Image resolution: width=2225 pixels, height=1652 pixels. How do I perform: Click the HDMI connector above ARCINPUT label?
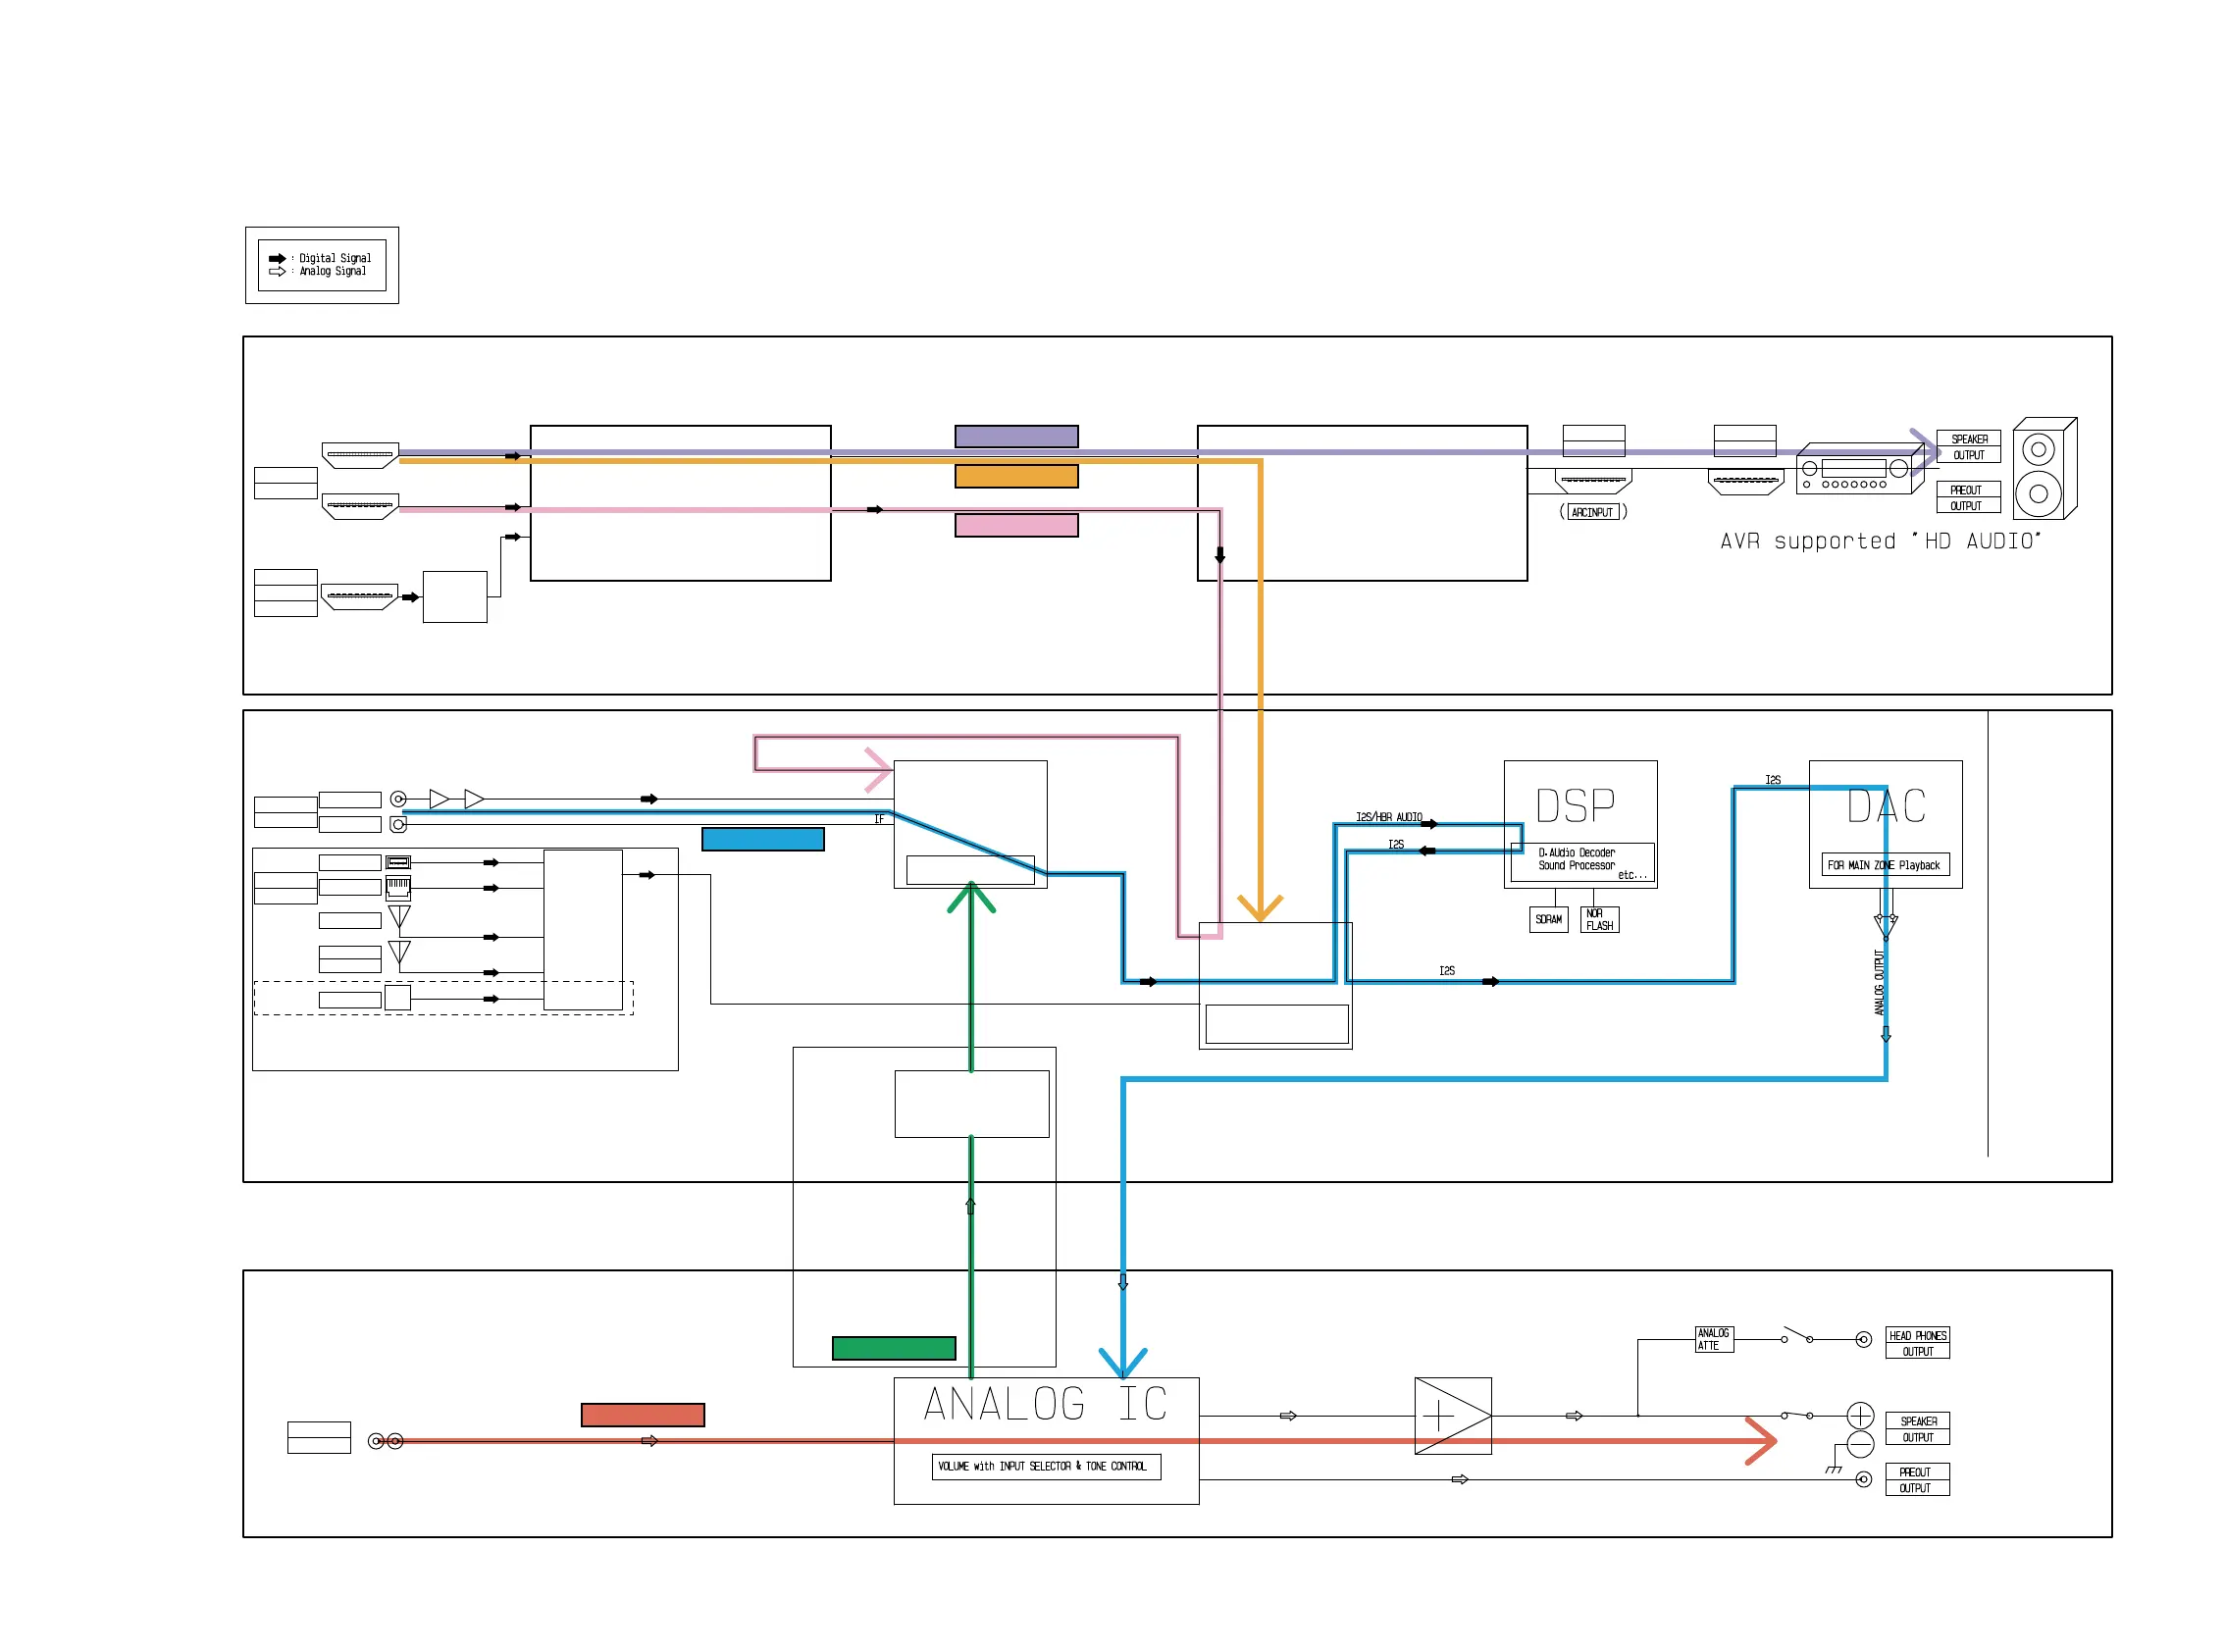(x=1592, y=481)
